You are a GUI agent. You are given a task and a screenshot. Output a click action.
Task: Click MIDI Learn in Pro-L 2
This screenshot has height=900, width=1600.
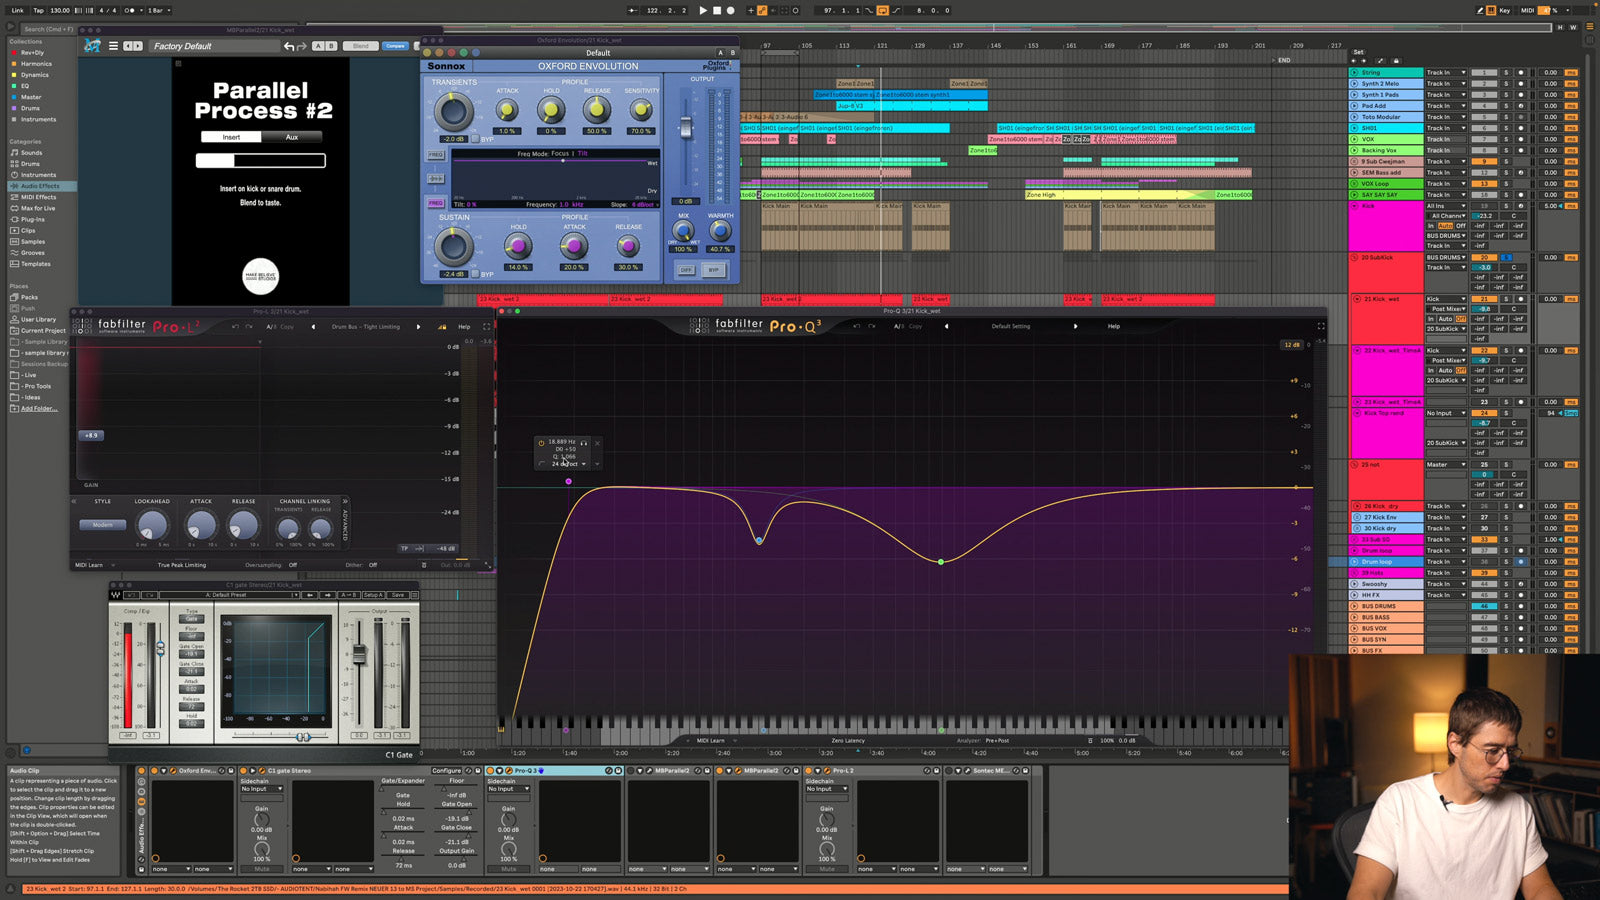pyautogui.click(x=89, y=565)
